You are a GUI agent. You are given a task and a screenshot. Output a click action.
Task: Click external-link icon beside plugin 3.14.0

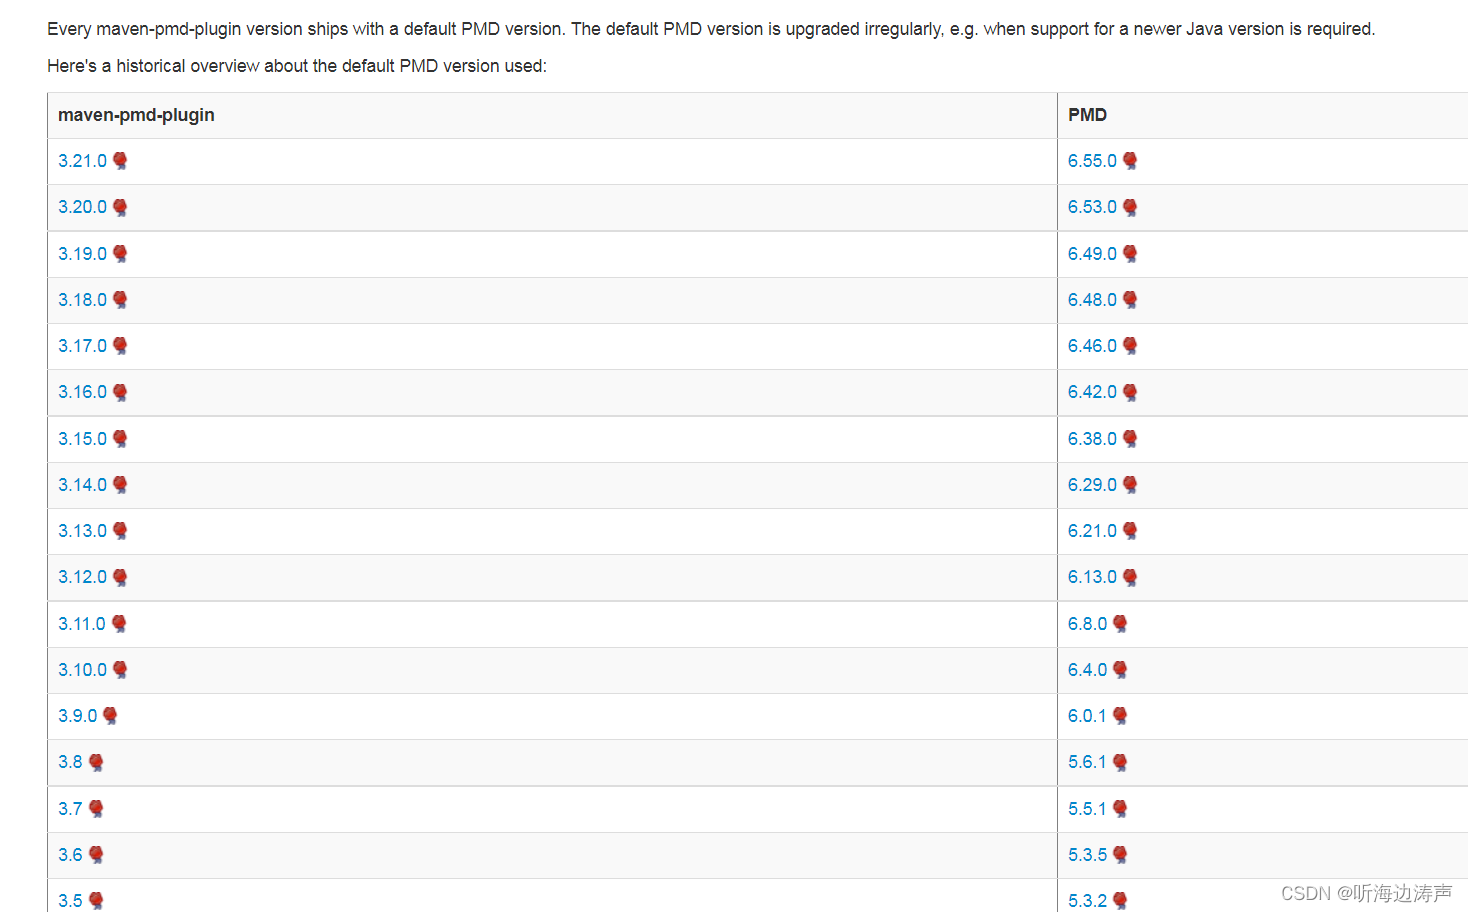[x=120, y=485]
